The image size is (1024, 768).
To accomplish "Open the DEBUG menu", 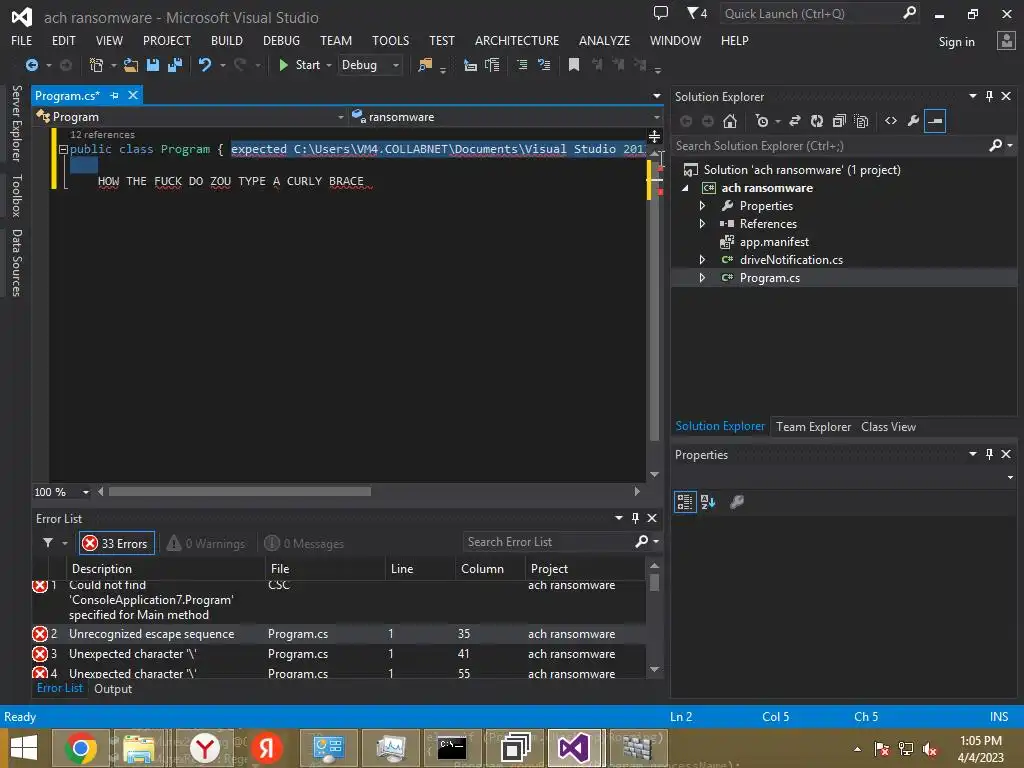I will point(281,40).
